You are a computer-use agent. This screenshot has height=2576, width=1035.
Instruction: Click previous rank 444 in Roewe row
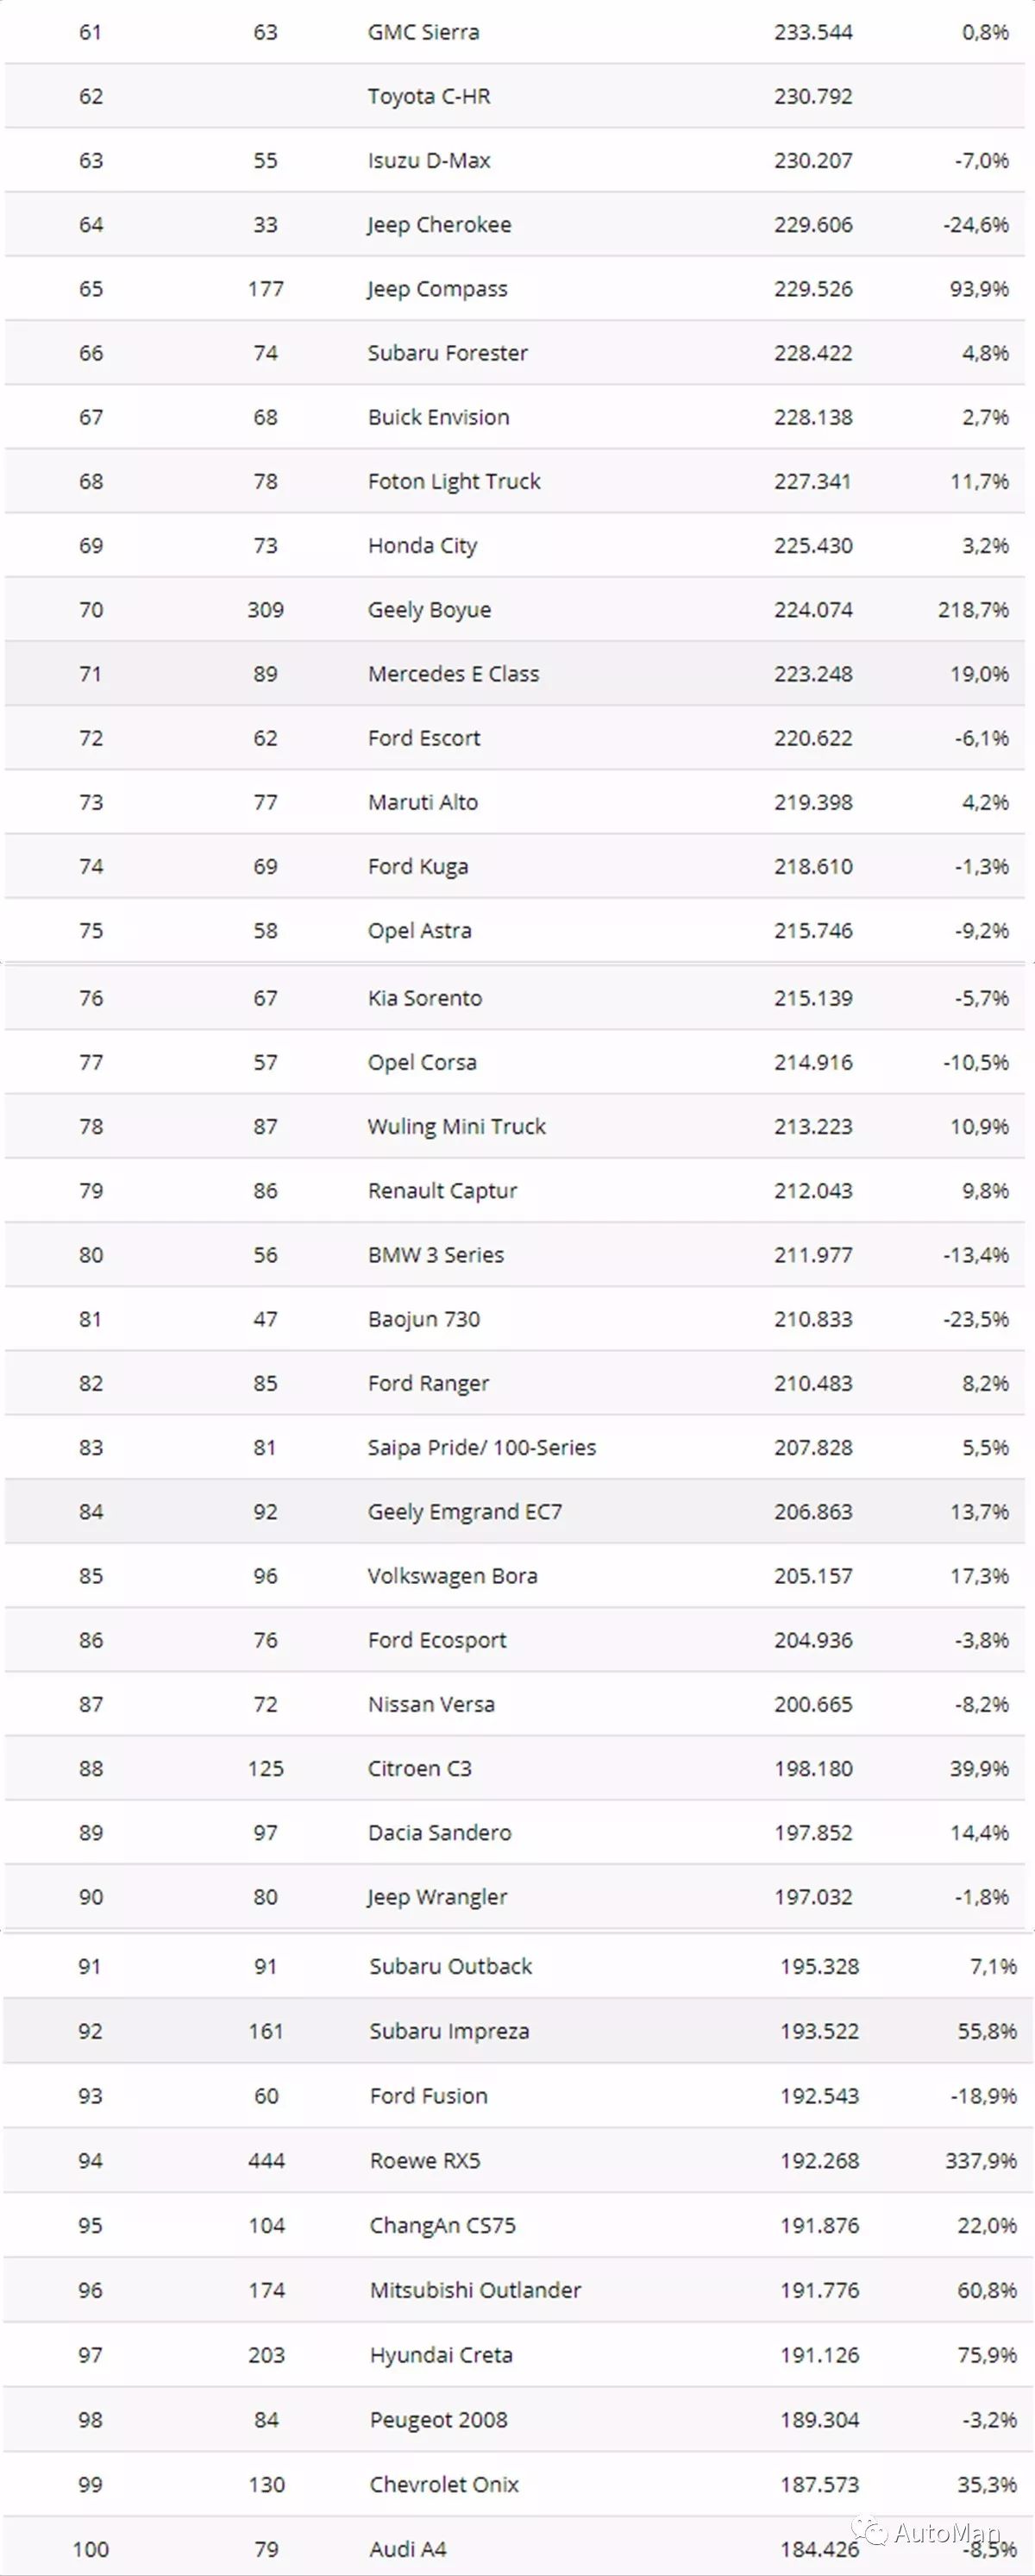coord(266,2160)
